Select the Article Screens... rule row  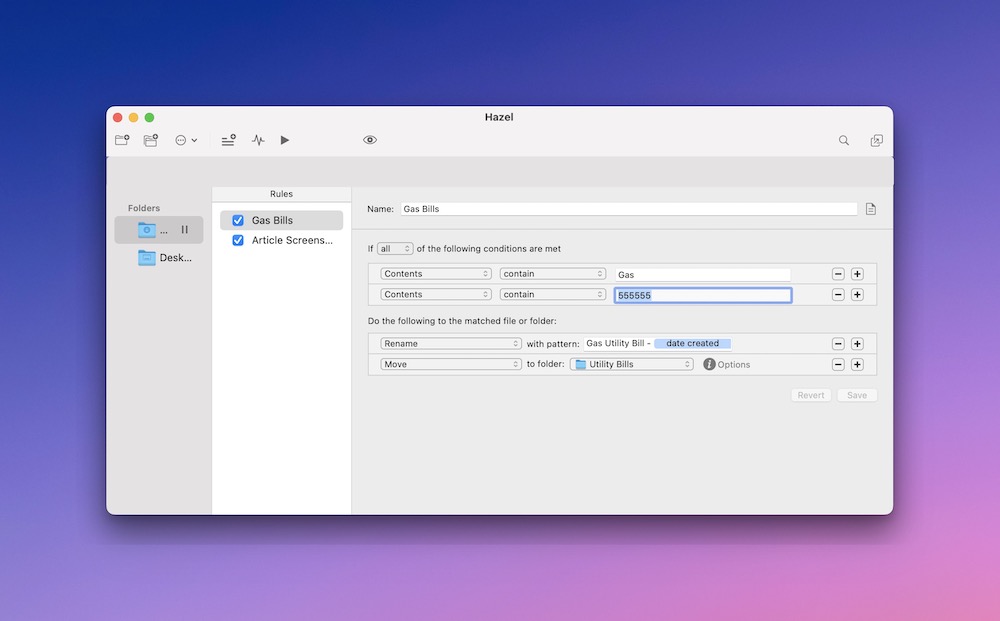tap(281, 240)
